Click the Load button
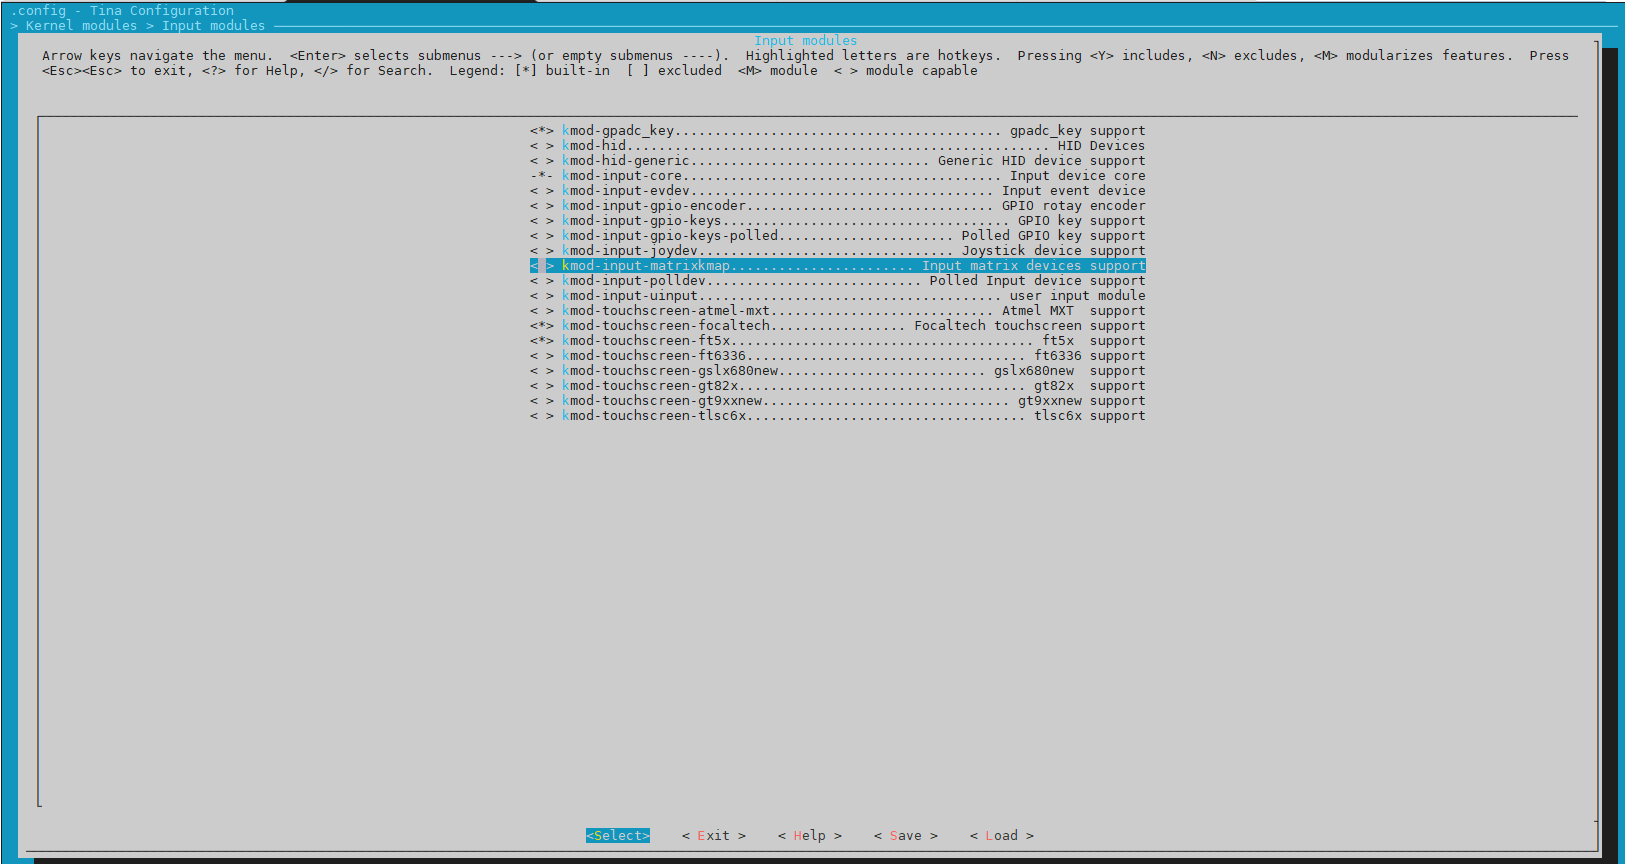Screen dimensions: 1625x864 [x=1001, y=836]
